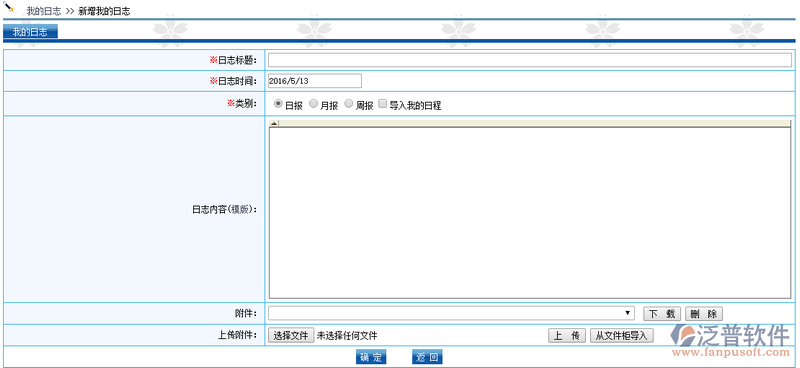800x368 pixels.
Task: Click the 未选择任何文件 text
Action: (x=347, y=335)
